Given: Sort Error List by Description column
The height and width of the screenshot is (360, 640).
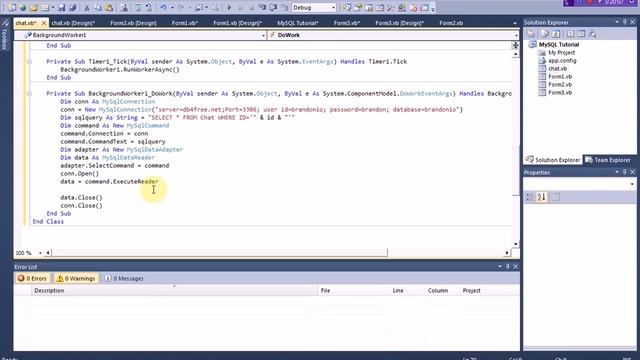Looking at the screenshot, I should 174,291.
